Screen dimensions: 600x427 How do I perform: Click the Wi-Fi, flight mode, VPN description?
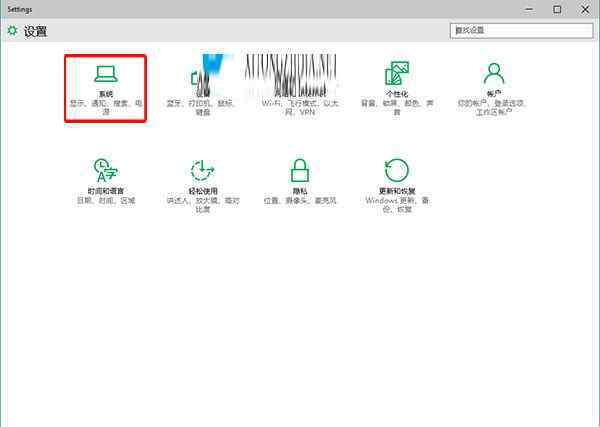300,108
